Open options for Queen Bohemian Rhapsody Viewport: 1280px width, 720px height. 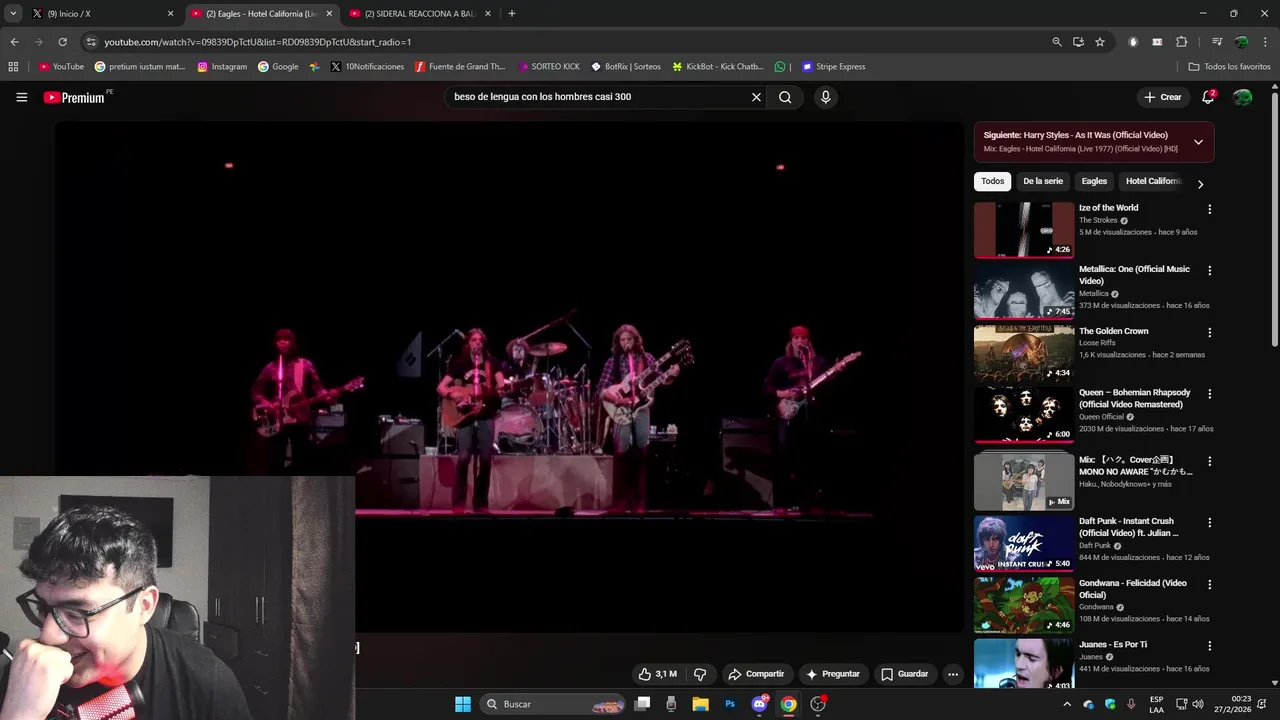coord(1209,395)
